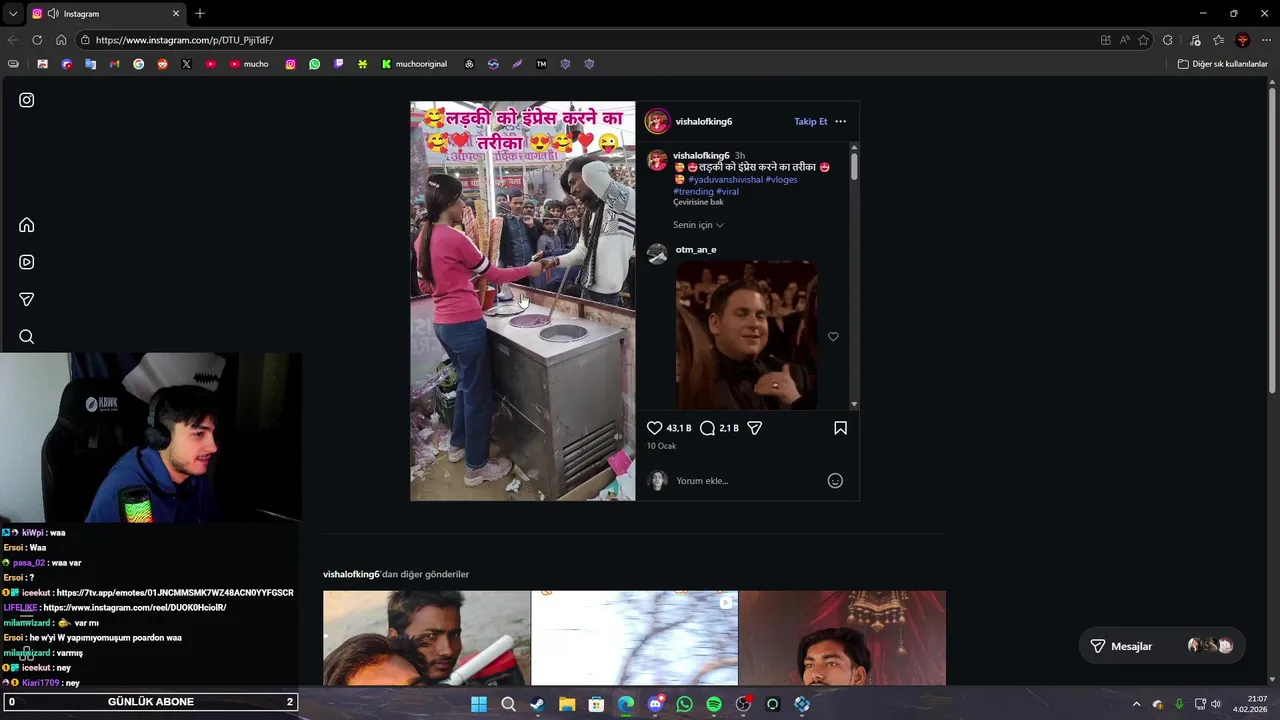Open the LIFELIKE Instagram reel link in chat
The height and width of the screenshot is (720, 1280).
[x=135, y=608]
